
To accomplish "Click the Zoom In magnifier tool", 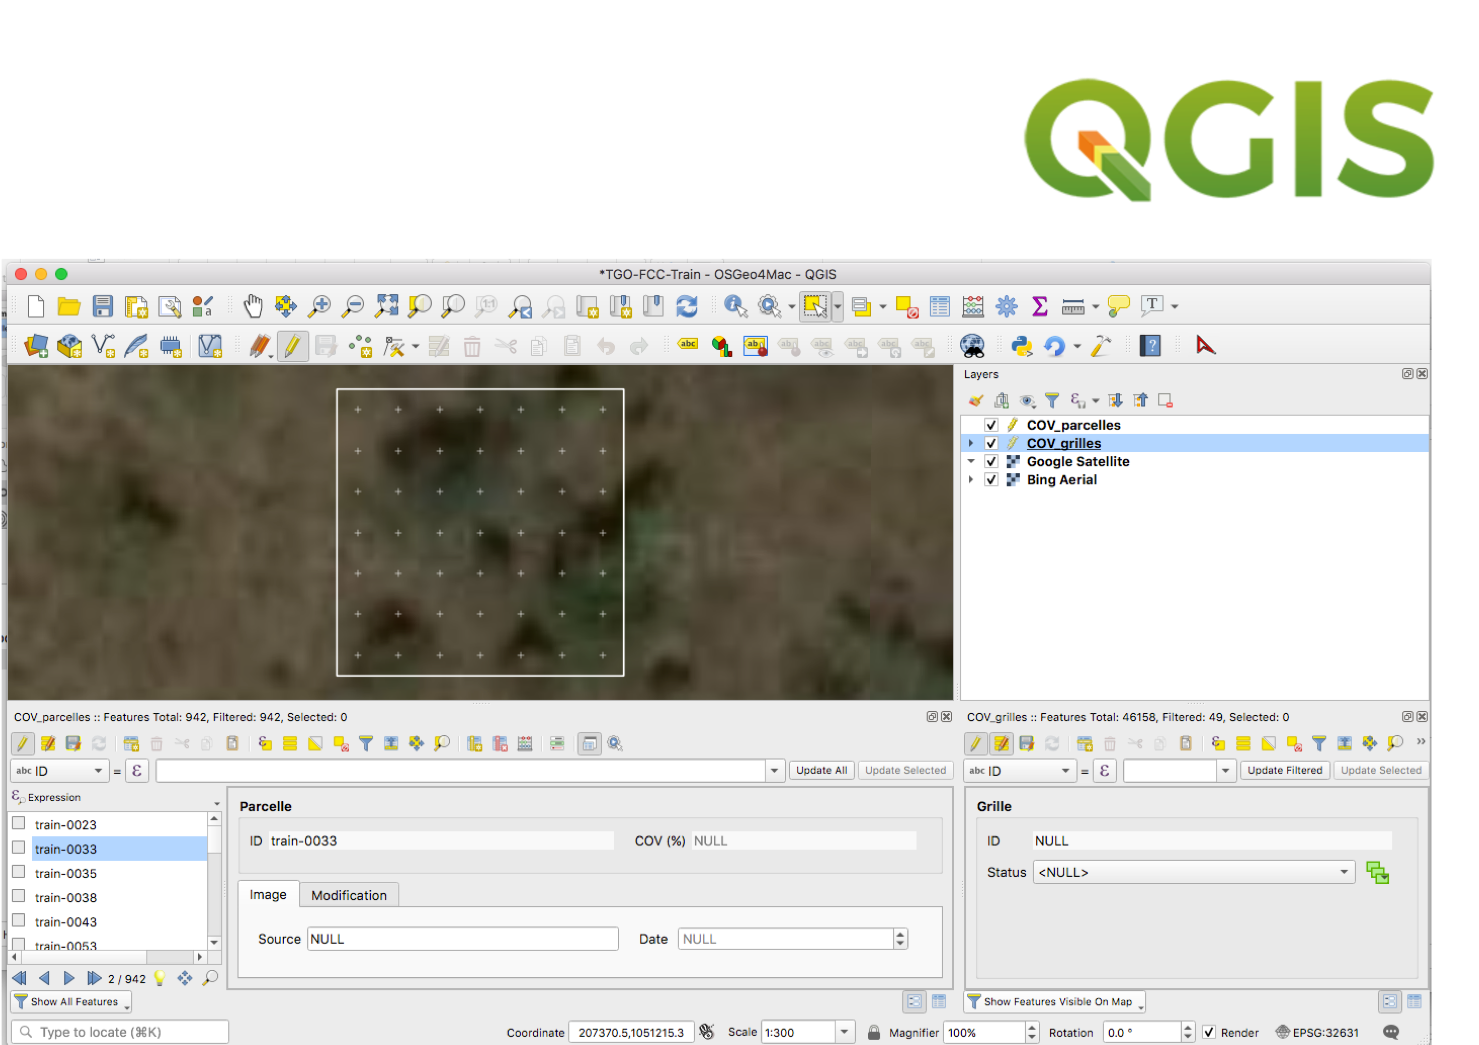I will click(320, 306).
